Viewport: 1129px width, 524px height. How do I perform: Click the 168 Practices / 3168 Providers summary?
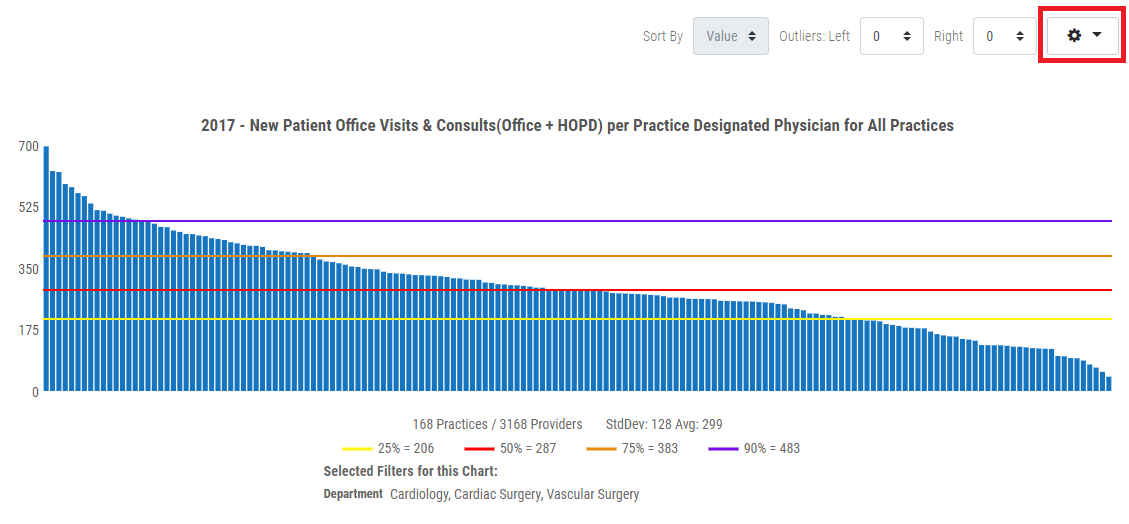[497, 424]
